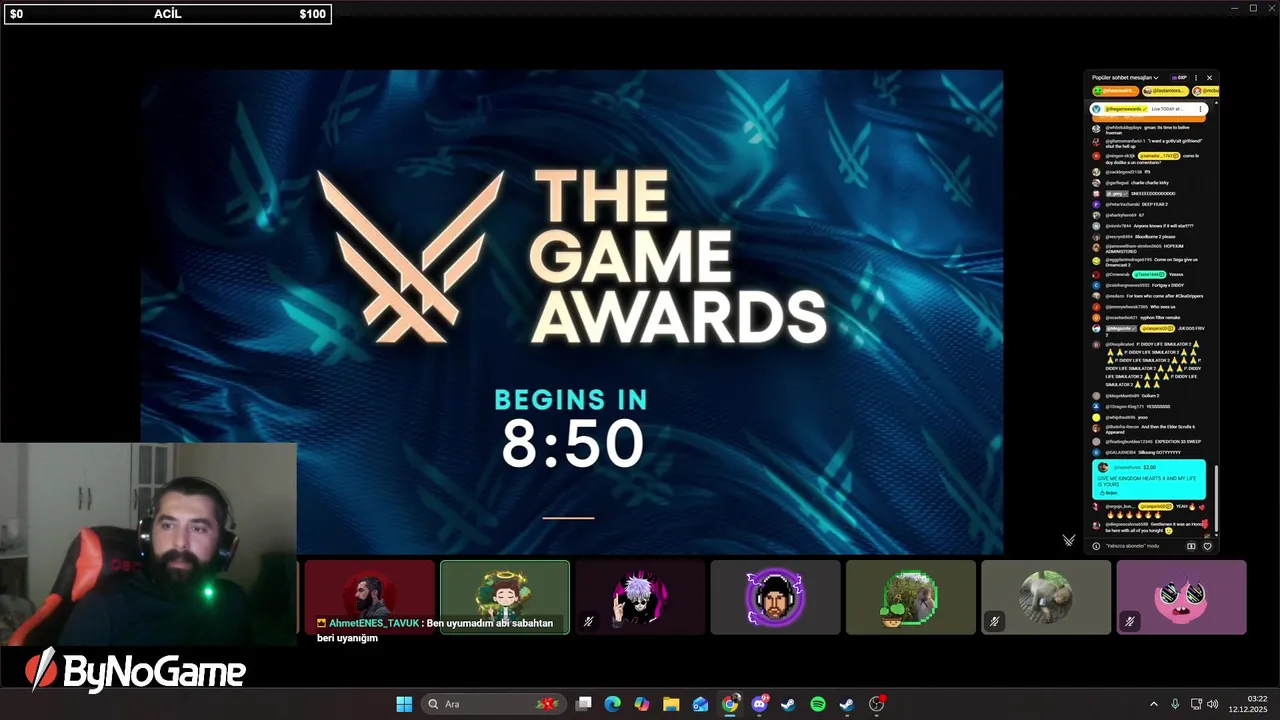Expand the Popüler sohbet mesajları dropdown
Screen dimensions: 1280x720
pos(1125,77)
